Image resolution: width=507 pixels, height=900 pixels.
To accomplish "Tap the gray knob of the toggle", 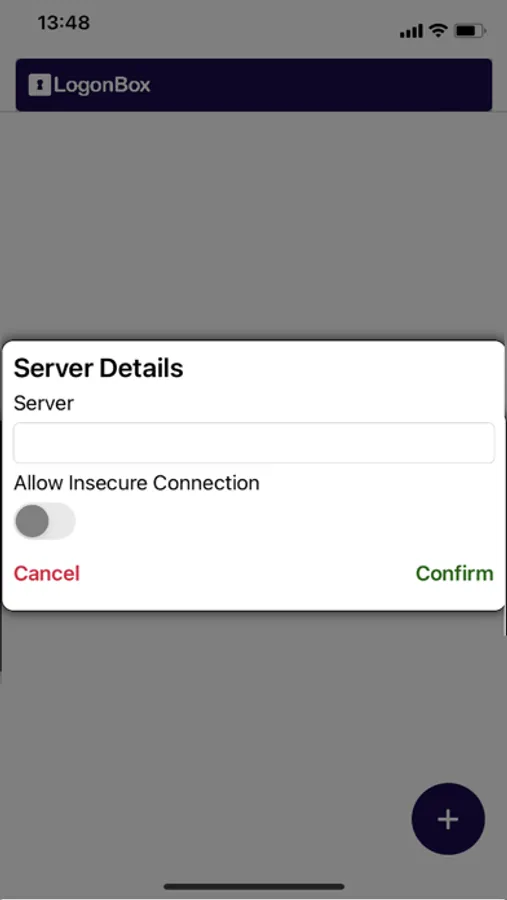I will [32, 521].
